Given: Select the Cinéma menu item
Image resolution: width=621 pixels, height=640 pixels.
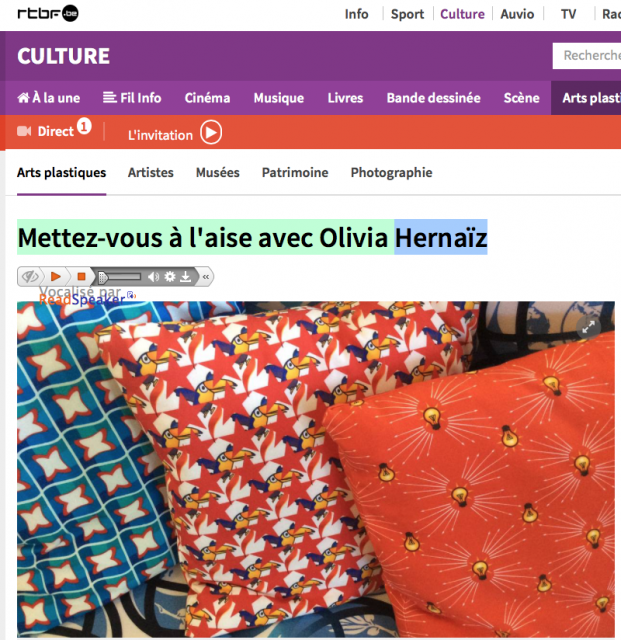Looking at the screenshot, I should tap(207, 98).
